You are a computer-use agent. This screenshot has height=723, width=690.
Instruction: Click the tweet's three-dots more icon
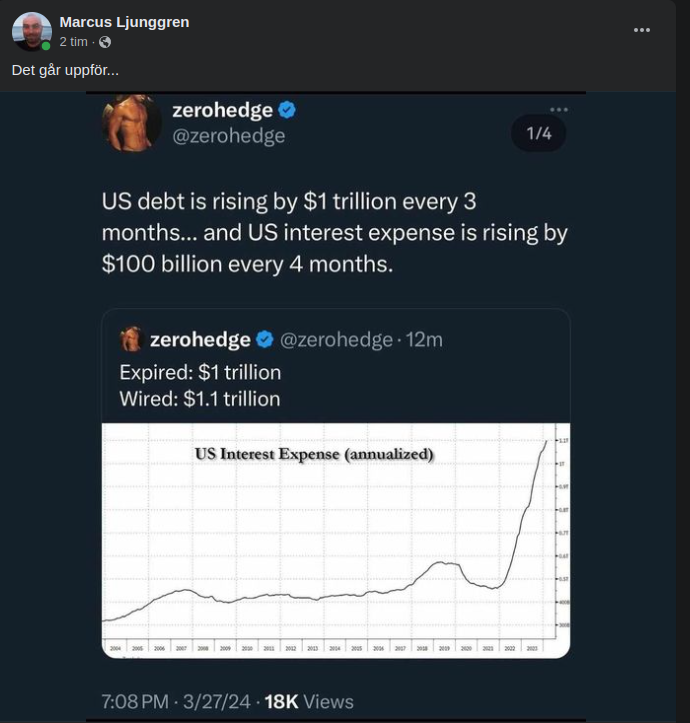point(559,109)
